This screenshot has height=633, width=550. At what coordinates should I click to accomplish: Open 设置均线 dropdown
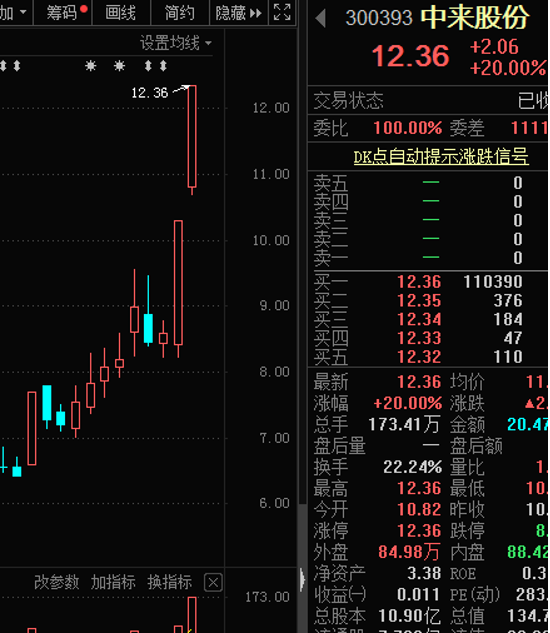pyautogui.click(x=176, y=43)
